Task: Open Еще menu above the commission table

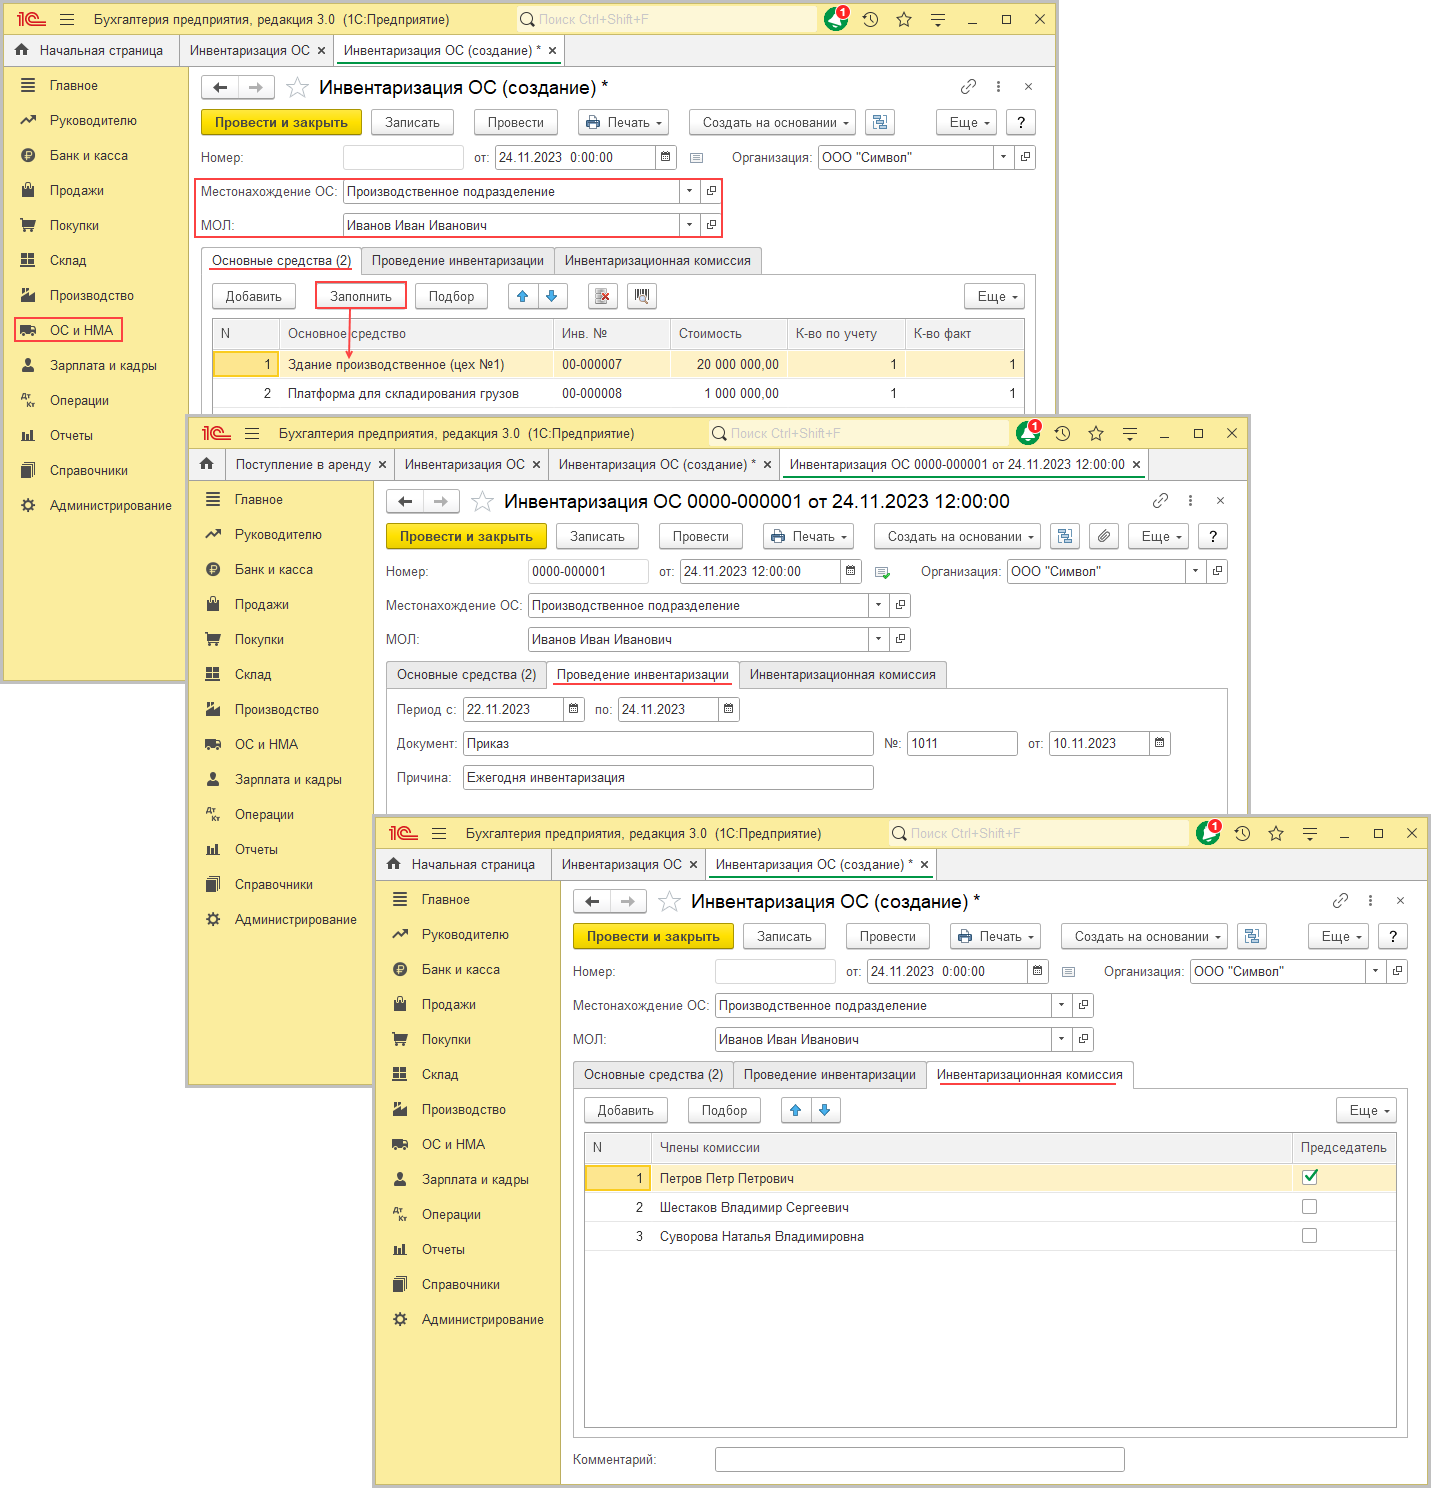Action: coord(1366,1110)
